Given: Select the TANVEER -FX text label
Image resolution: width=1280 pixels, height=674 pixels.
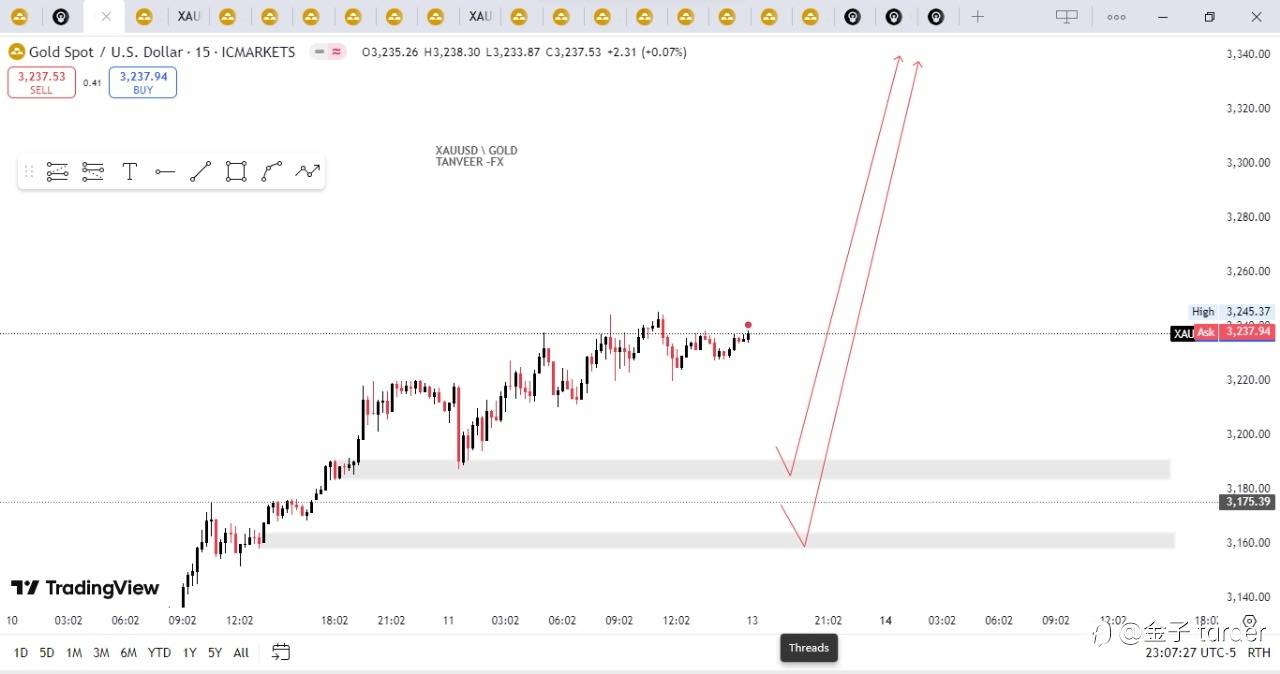Looking at the screenshot, I should (469, 162).
